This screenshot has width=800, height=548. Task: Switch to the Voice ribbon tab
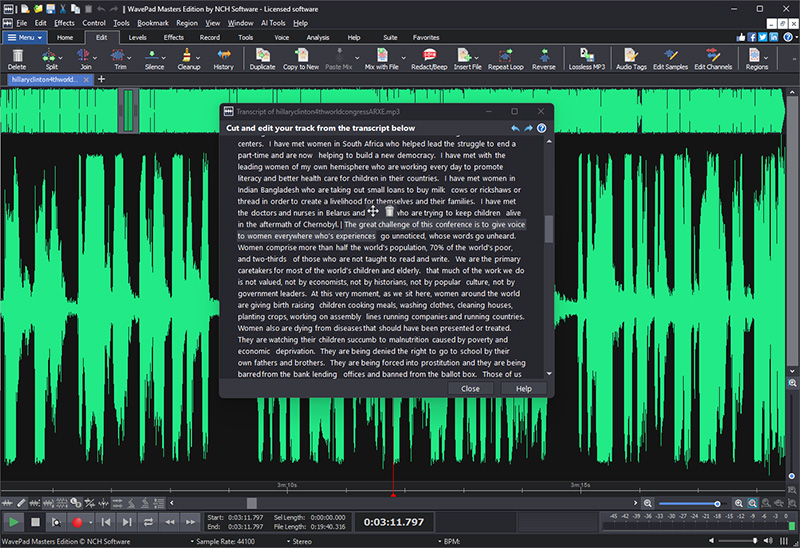tap(282, 37)
